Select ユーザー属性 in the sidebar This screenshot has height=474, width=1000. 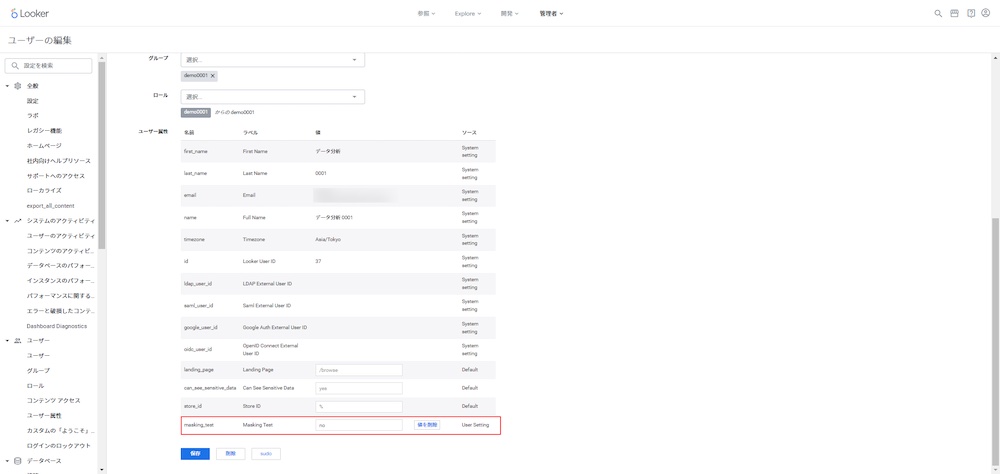tap(44, 415)
